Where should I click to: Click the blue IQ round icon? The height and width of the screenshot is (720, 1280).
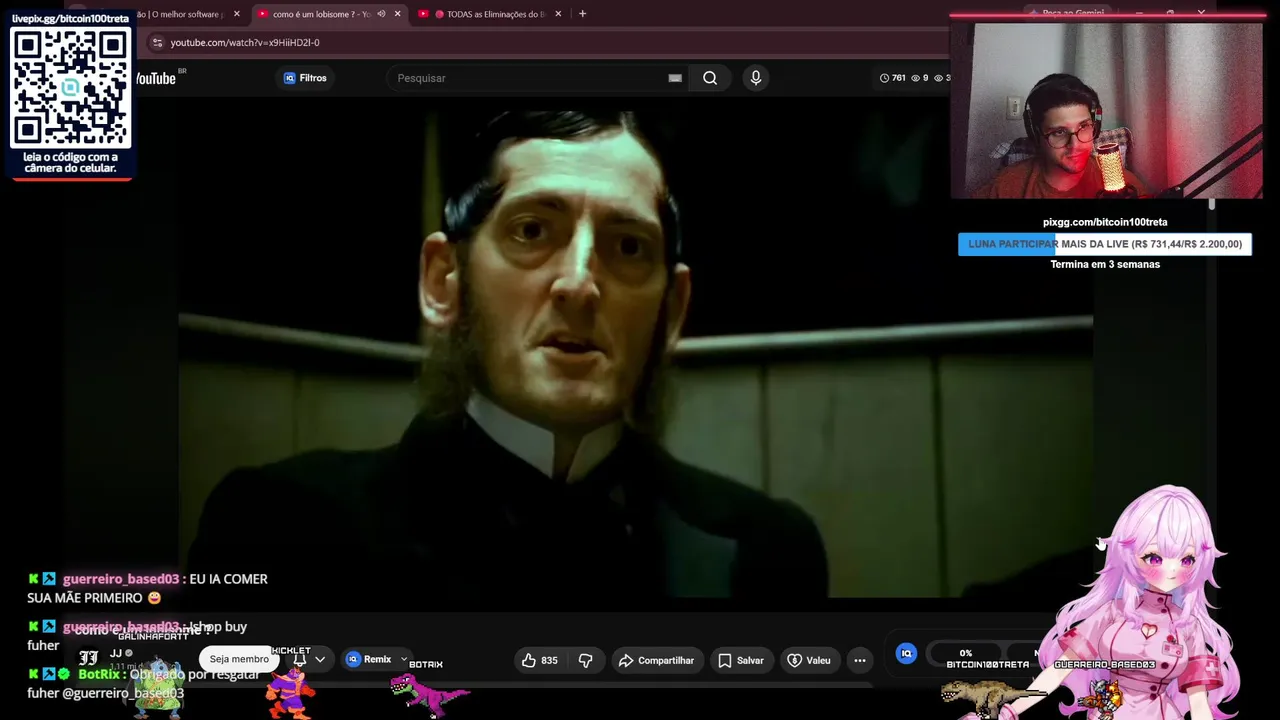[x=906, y=654]
